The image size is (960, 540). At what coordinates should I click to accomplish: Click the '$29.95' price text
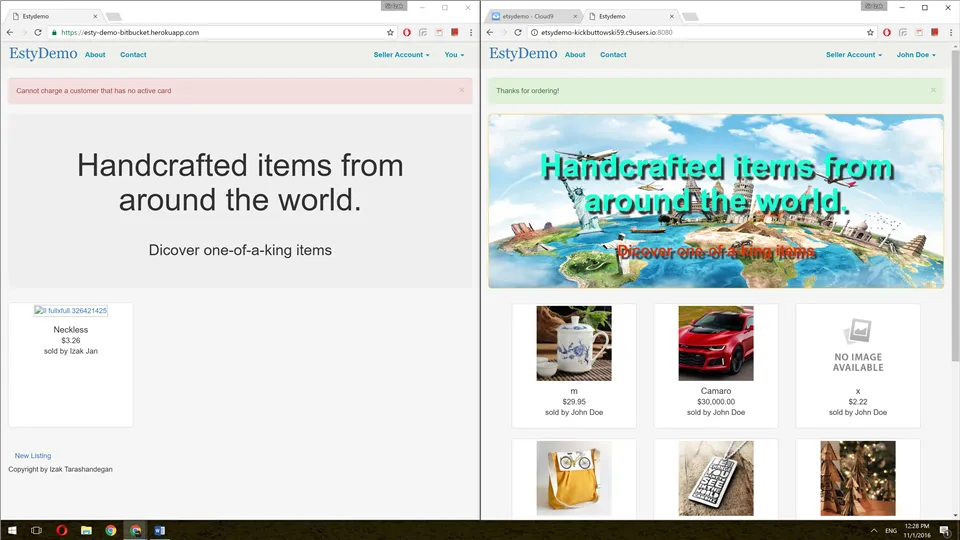point(574,402)
